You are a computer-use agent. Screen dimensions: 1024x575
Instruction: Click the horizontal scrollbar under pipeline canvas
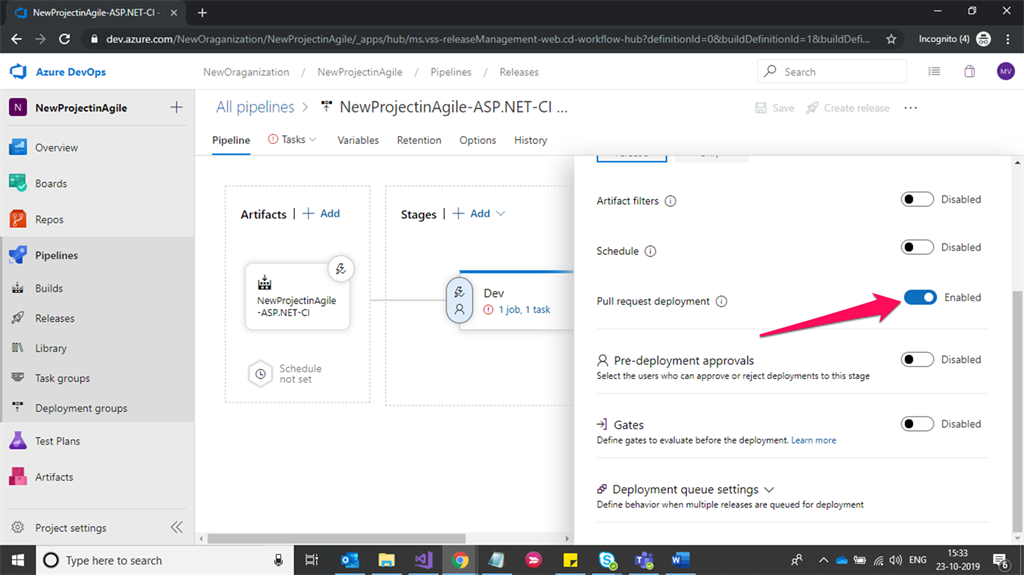tap(336, 538)
